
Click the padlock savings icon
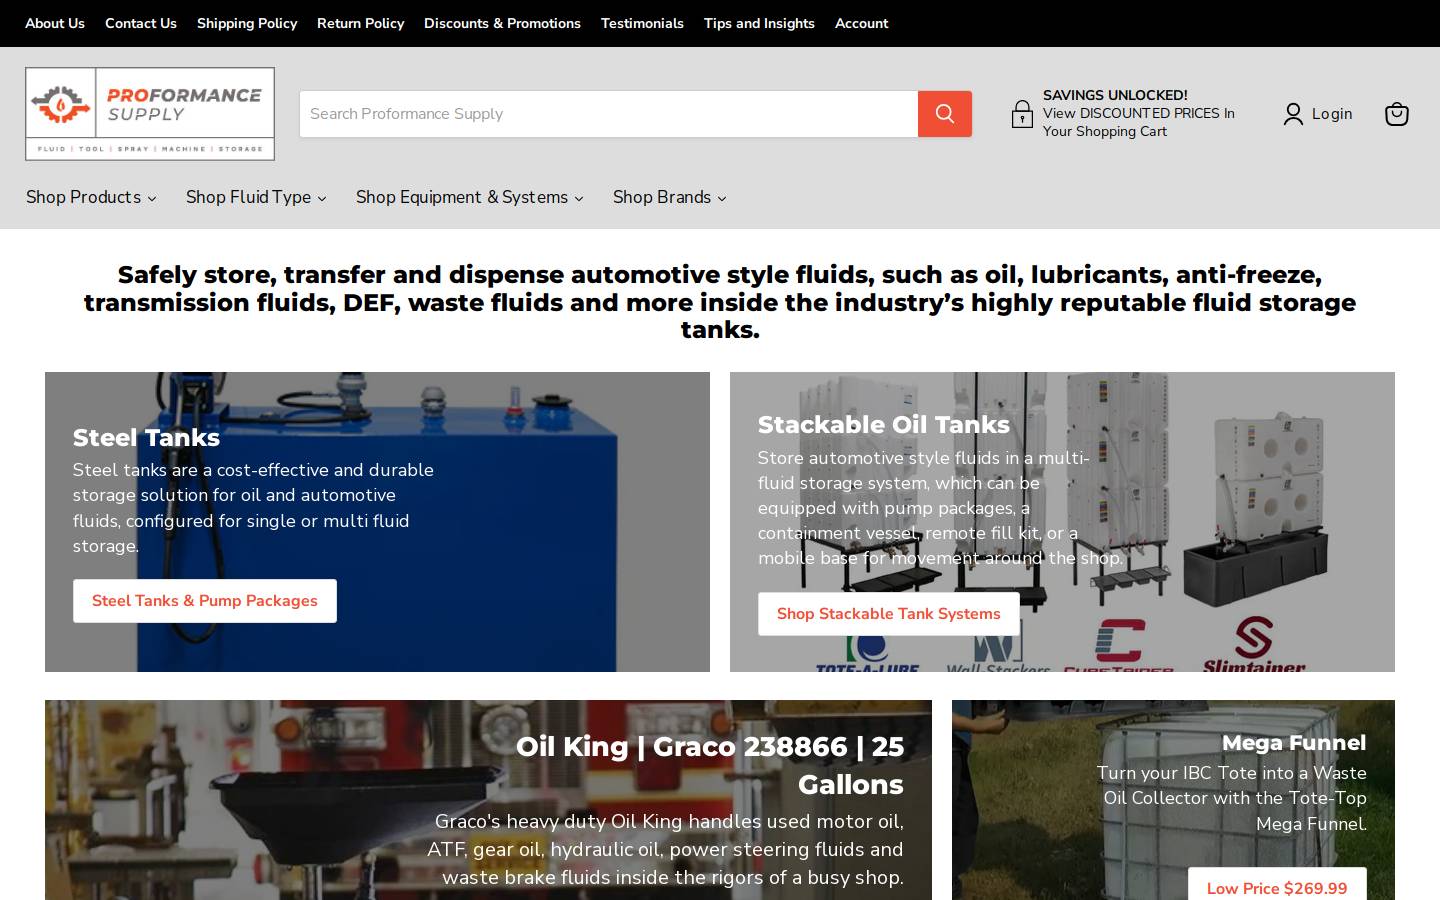(1022, 114)
